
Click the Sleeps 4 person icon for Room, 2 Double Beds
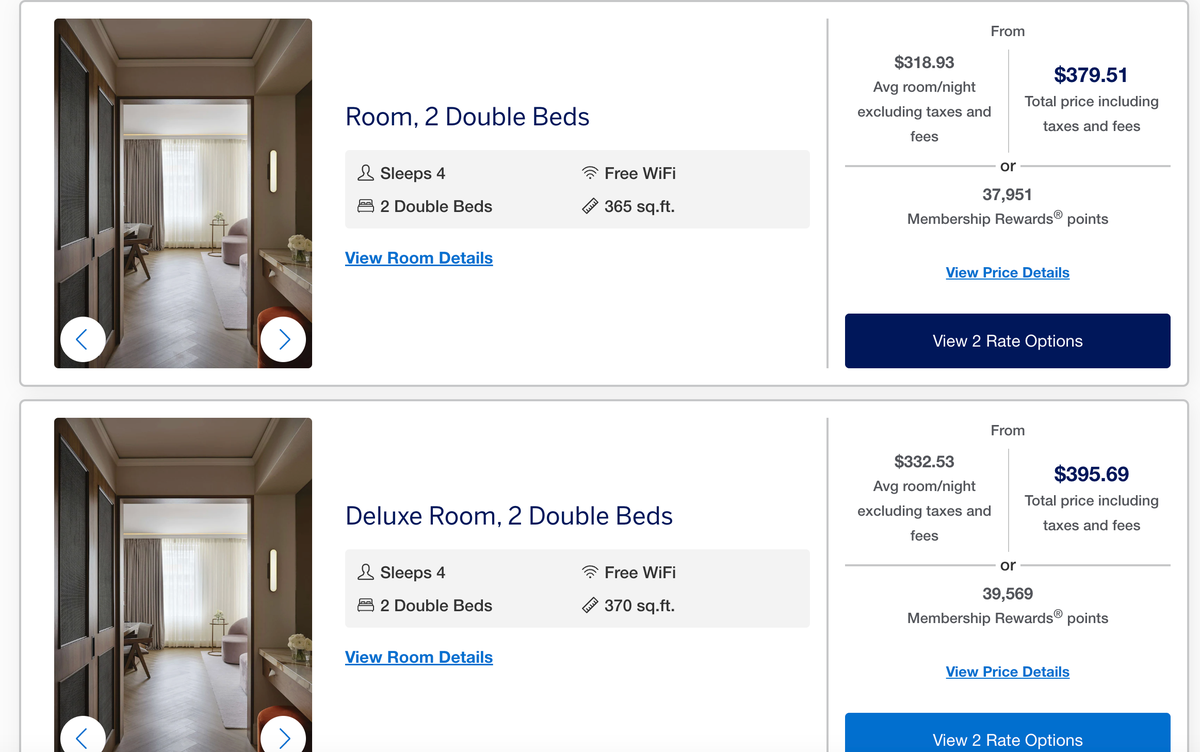tap(367, 173)
